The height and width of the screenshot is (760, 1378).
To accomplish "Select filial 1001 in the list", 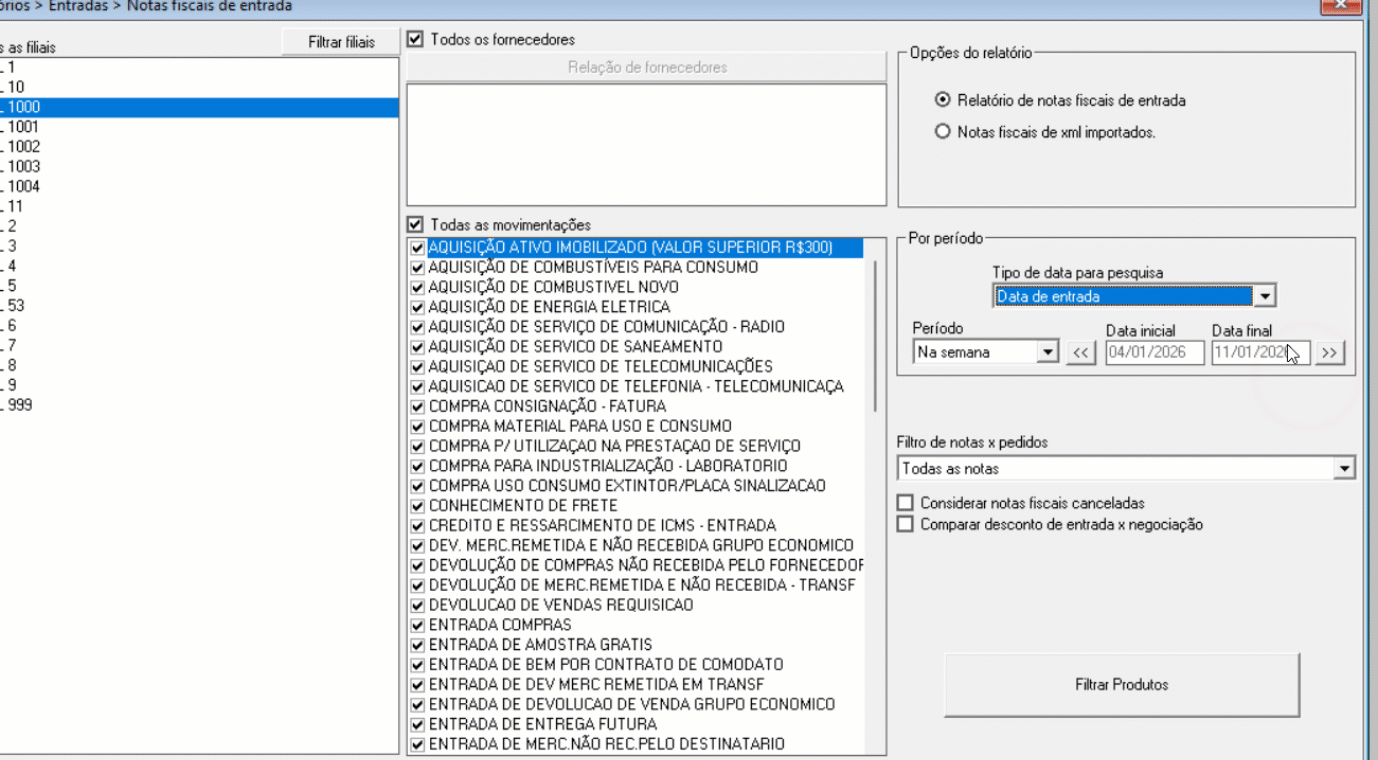I will coord(199,127).
